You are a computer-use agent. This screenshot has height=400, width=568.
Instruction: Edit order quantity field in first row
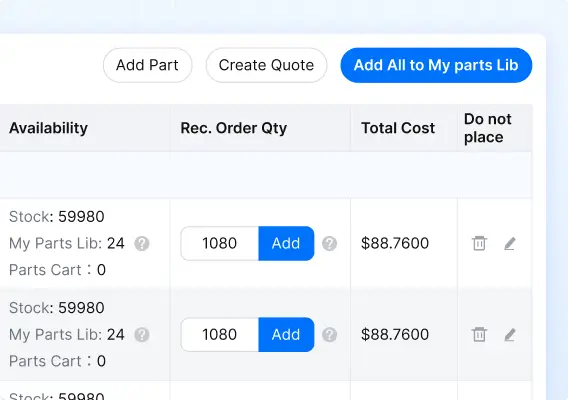pos(220,243)
